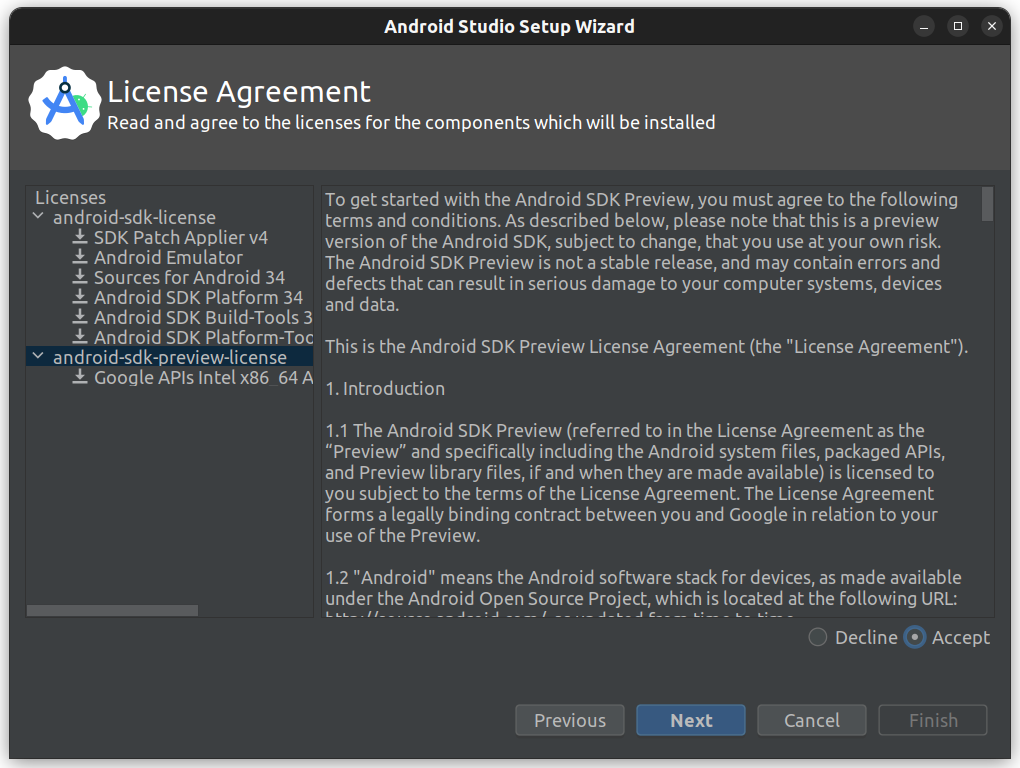Click download icon beside Google APIs Intel x86_64

pos(79,377)
